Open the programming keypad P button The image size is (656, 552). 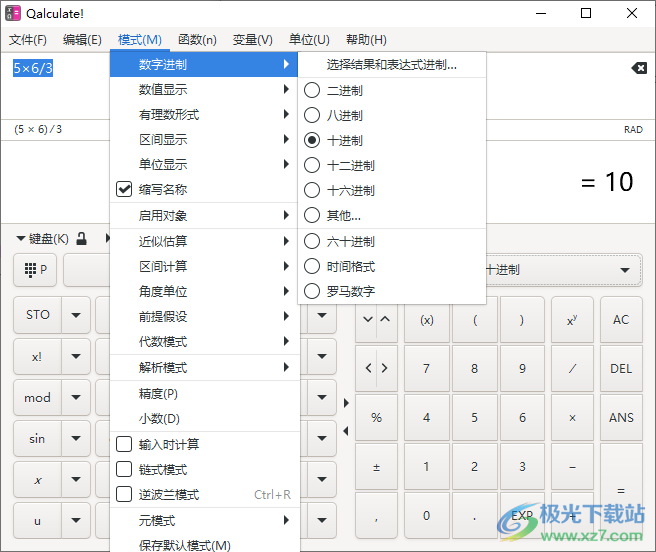pyautogui.click(x=35, y=270)
